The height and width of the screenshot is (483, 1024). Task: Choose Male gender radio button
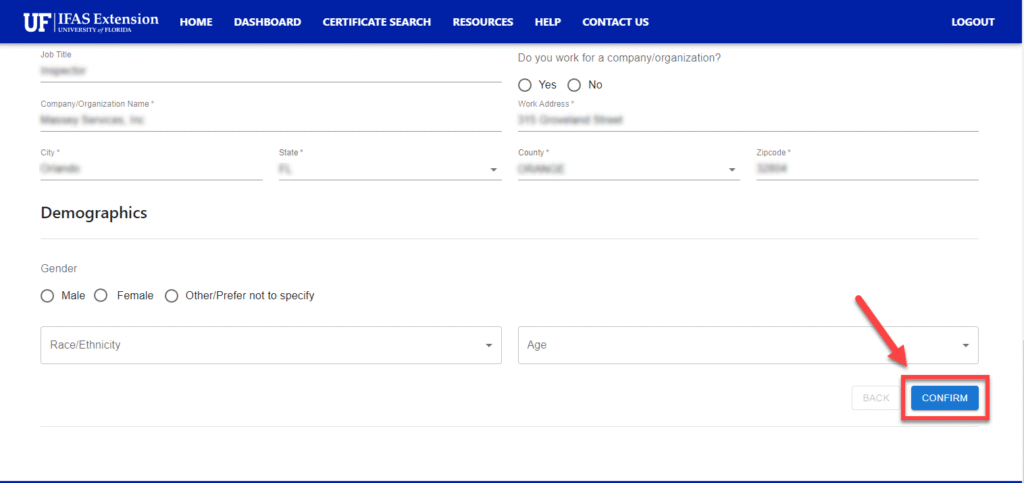click(47, 296)
